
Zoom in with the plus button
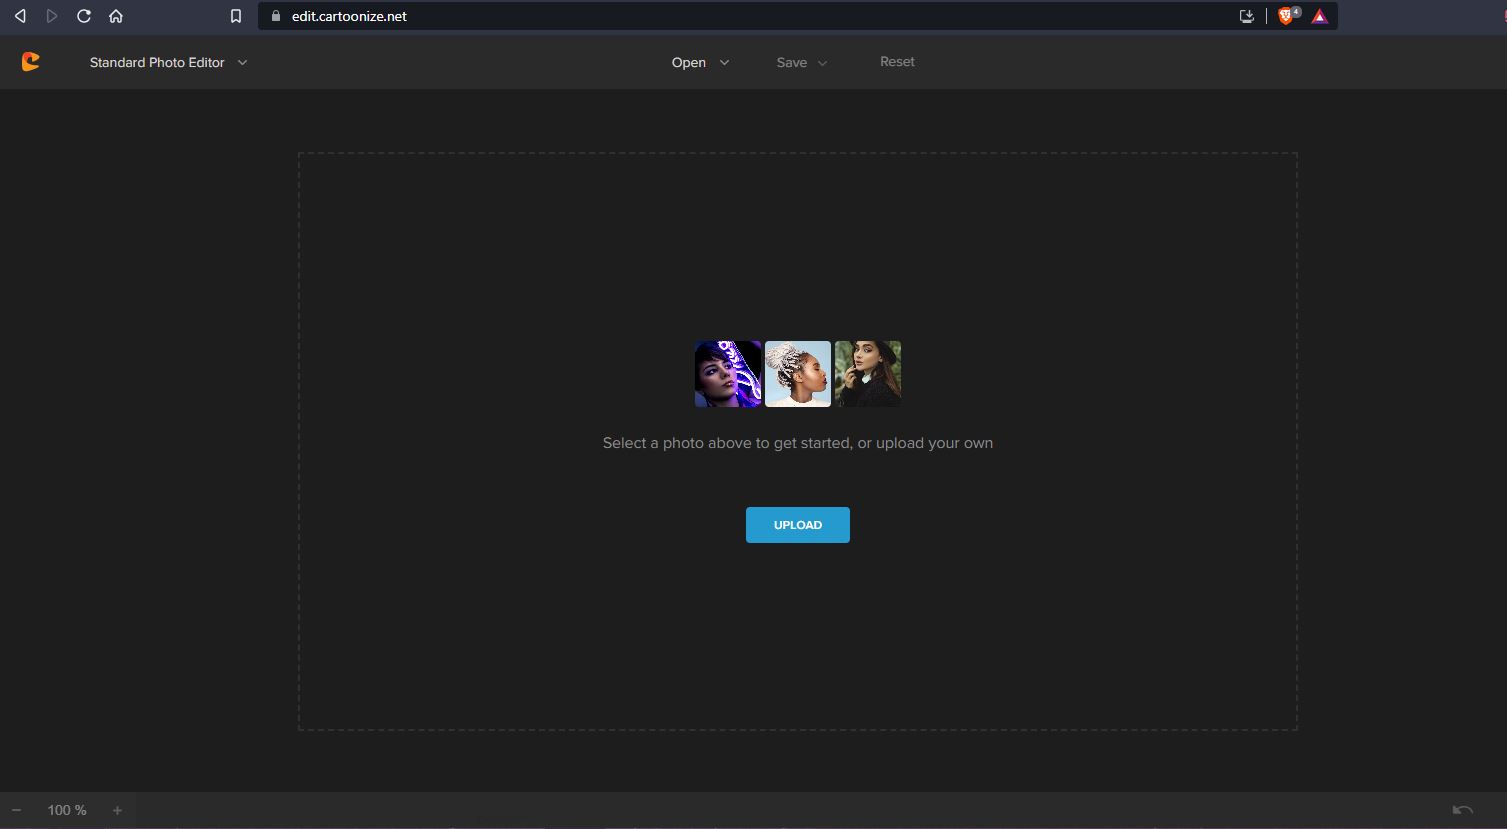pos(117,810)
